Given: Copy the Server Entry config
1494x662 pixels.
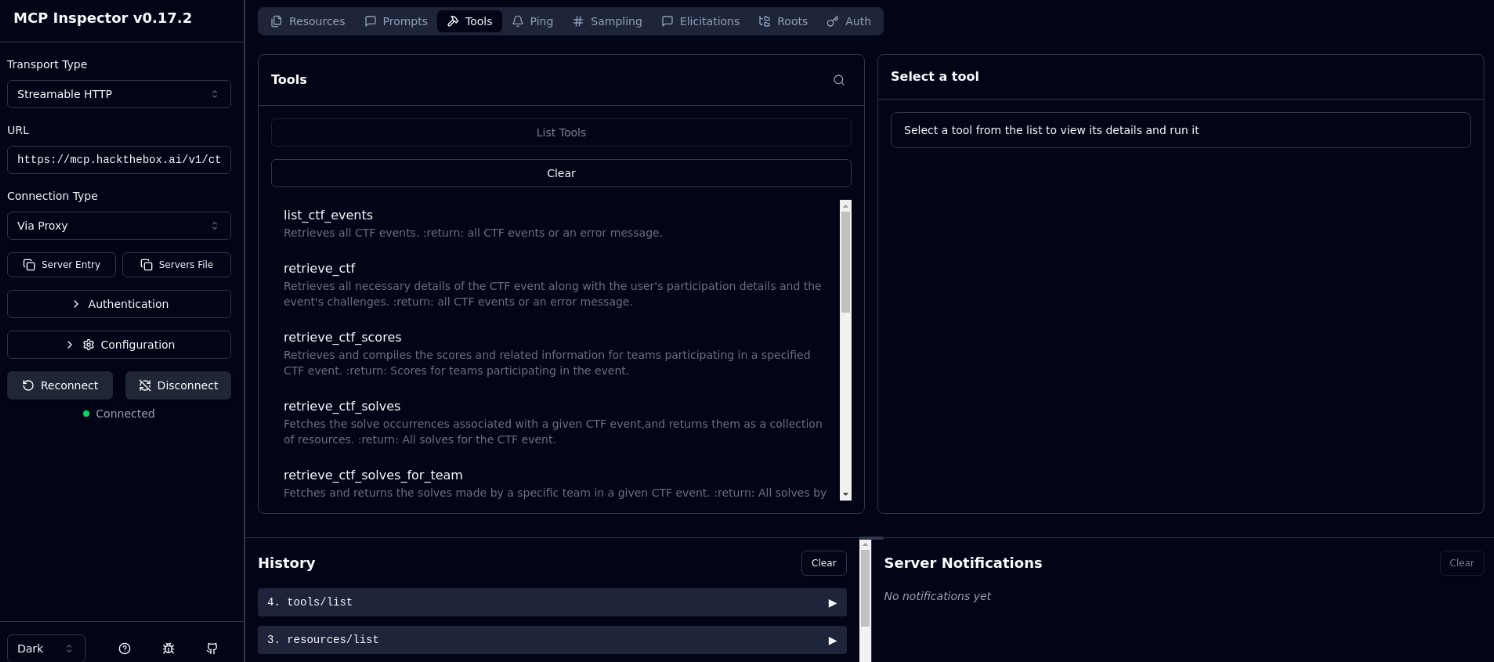Looking at the screenshot, I should 61,264.
